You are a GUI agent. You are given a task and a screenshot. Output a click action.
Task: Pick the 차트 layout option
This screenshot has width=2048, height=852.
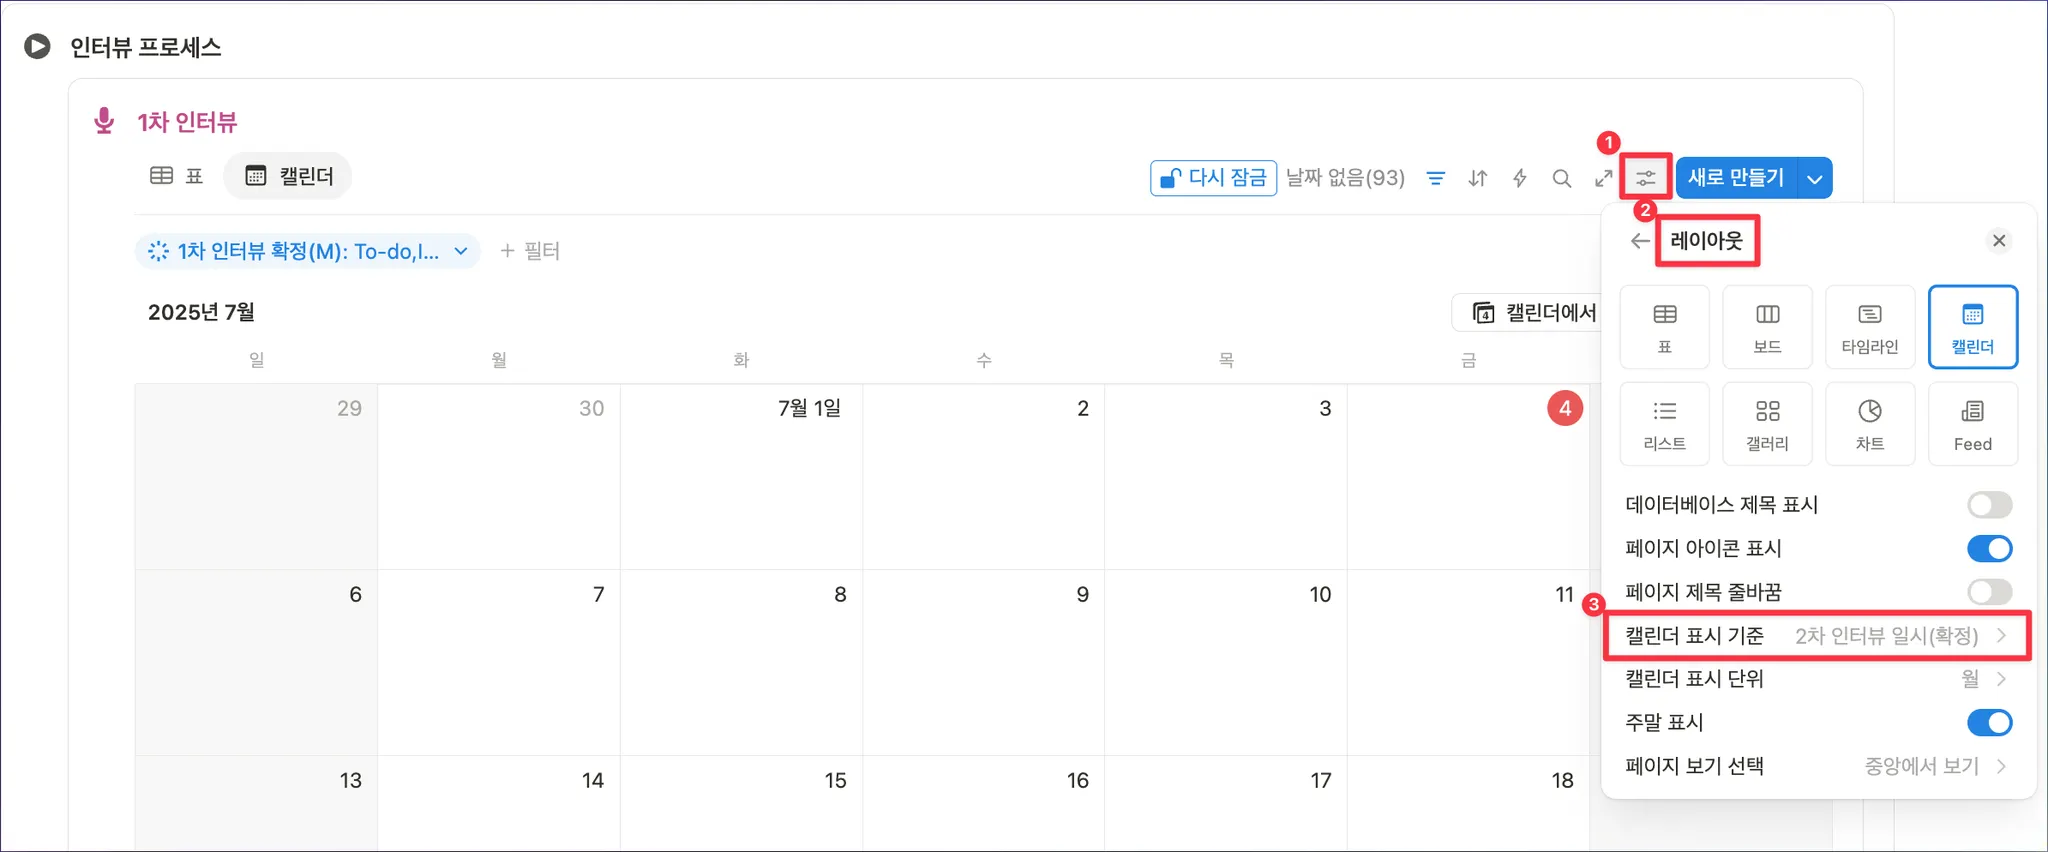coord(1869,424)
